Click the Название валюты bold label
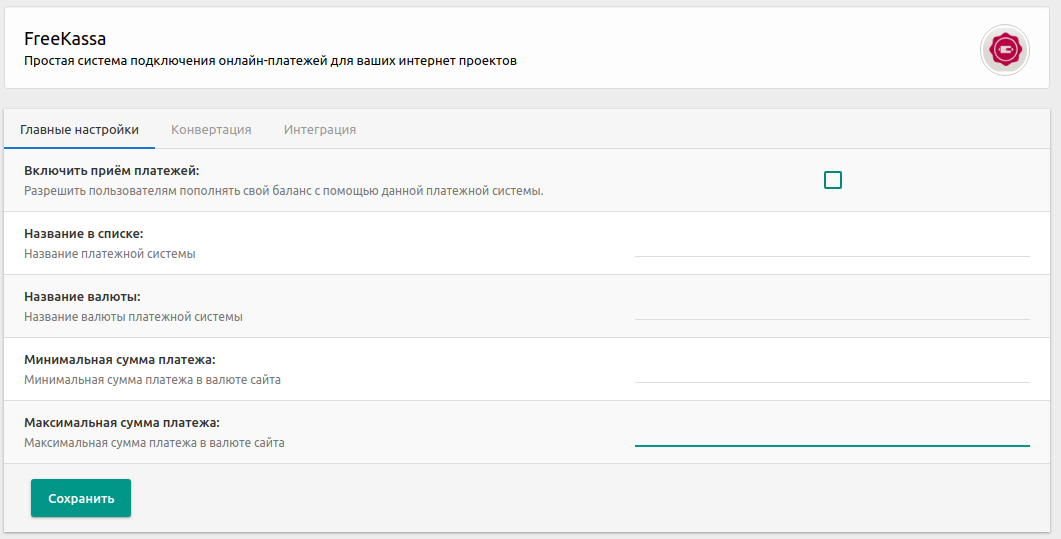Image resolution: width=1061 pixels, height=539 pixels. point(83,296)
